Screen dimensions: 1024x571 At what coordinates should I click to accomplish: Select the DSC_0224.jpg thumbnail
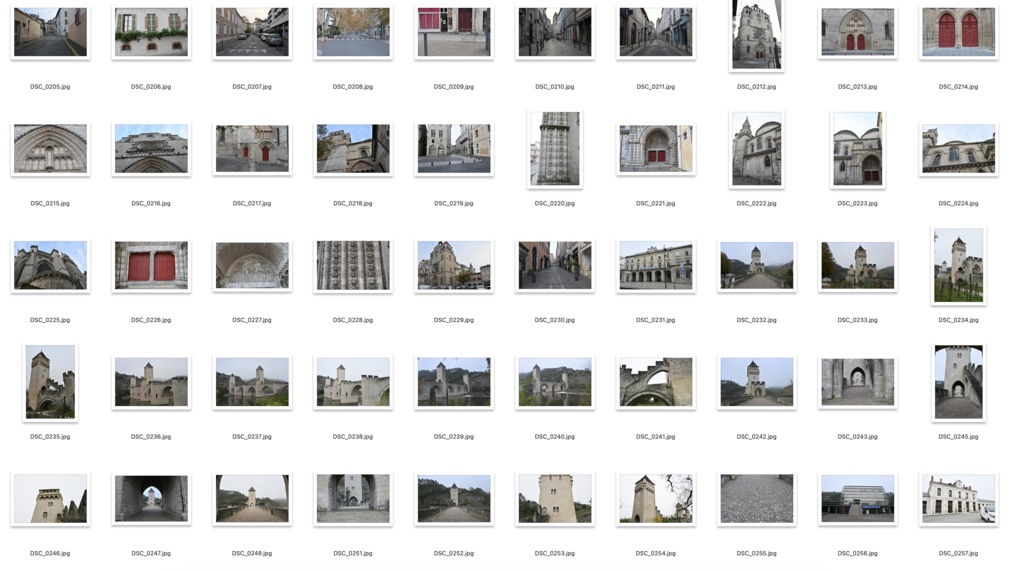pyautogui.click(x=958, y=149)
